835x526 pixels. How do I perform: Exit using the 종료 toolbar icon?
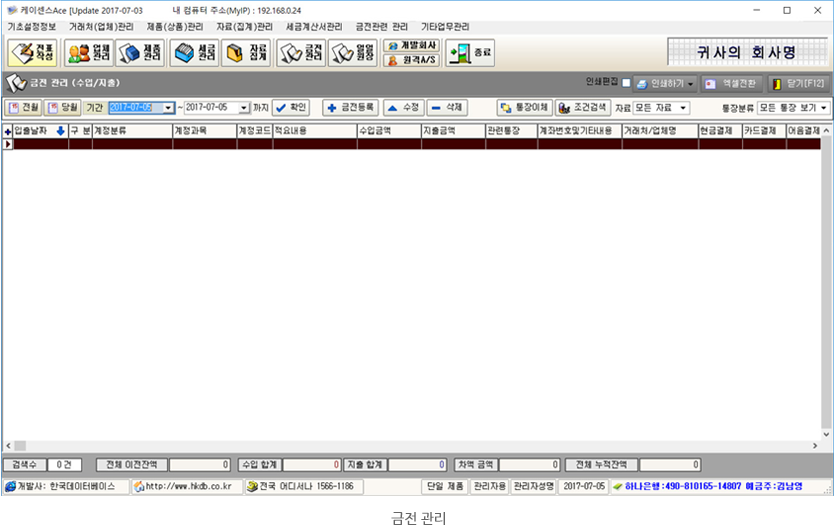coord(470,53)
